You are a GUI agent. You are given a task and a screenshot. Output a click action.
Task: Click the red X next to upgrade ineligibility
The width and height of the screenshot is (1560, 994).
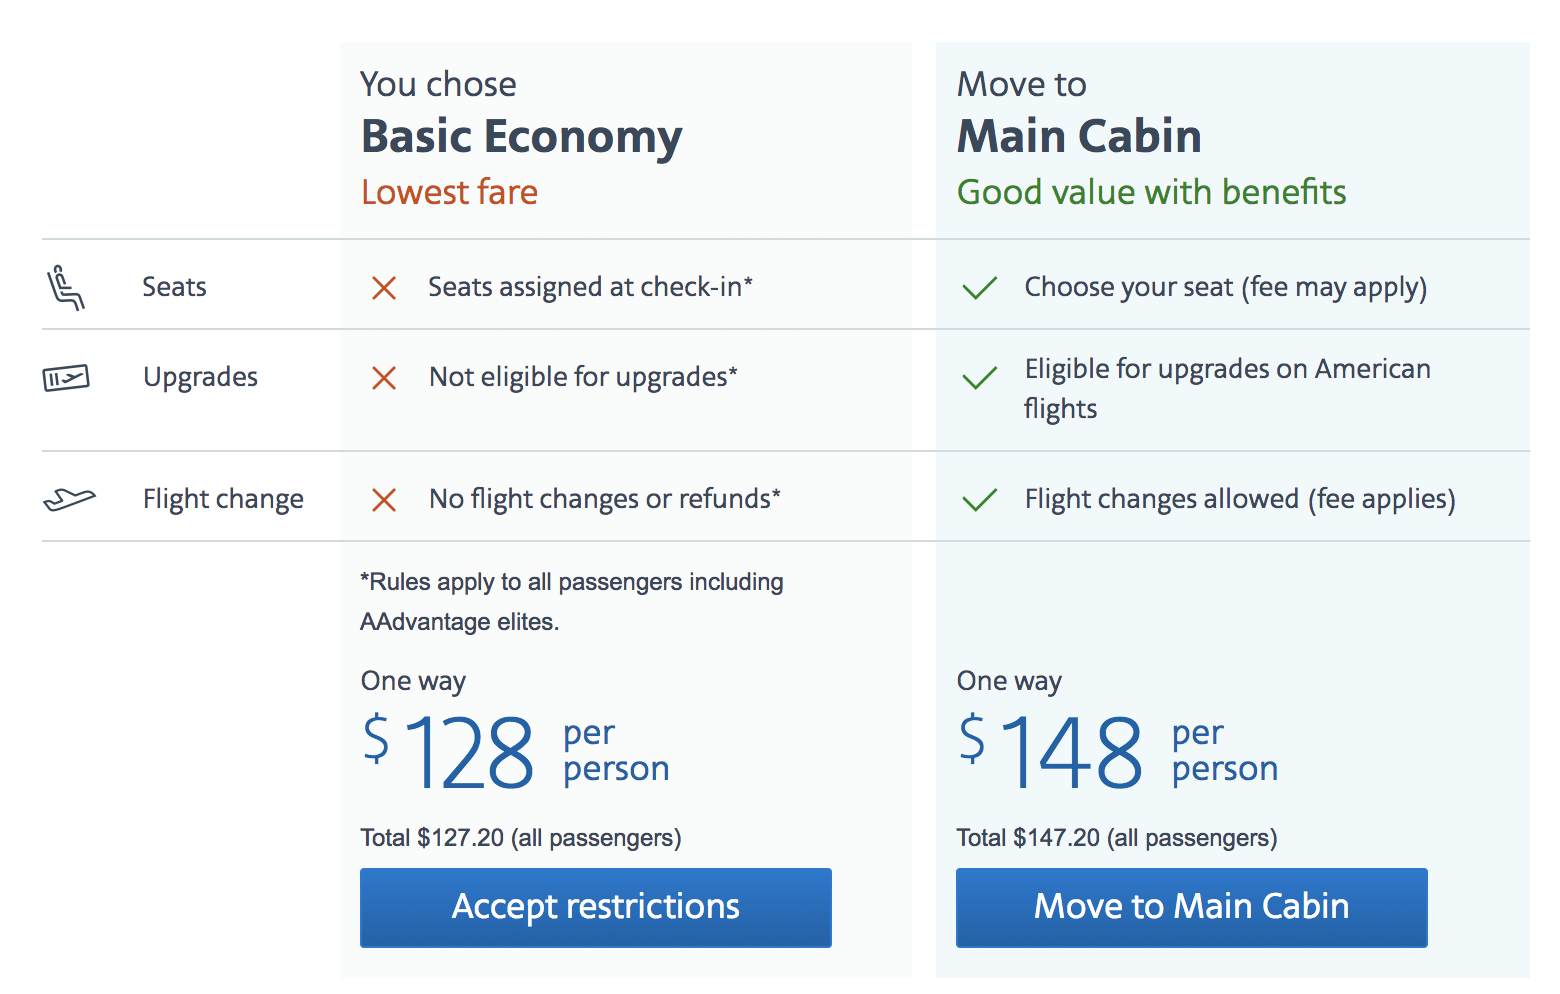click(384, 378)
